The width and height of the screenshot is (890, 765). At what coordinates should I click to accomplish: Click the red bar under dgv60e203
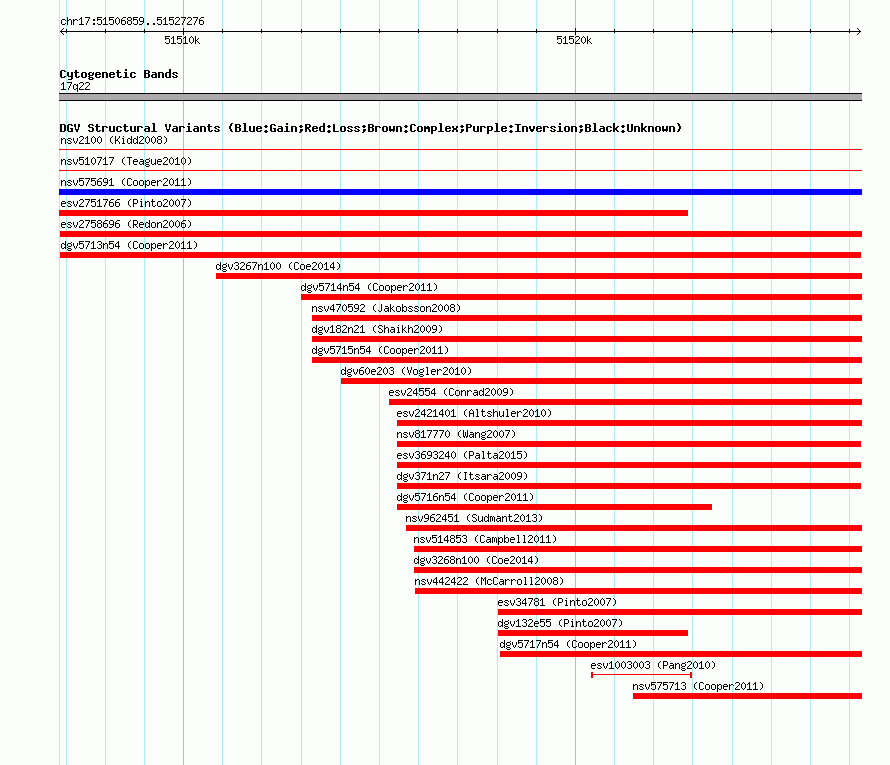601,381
